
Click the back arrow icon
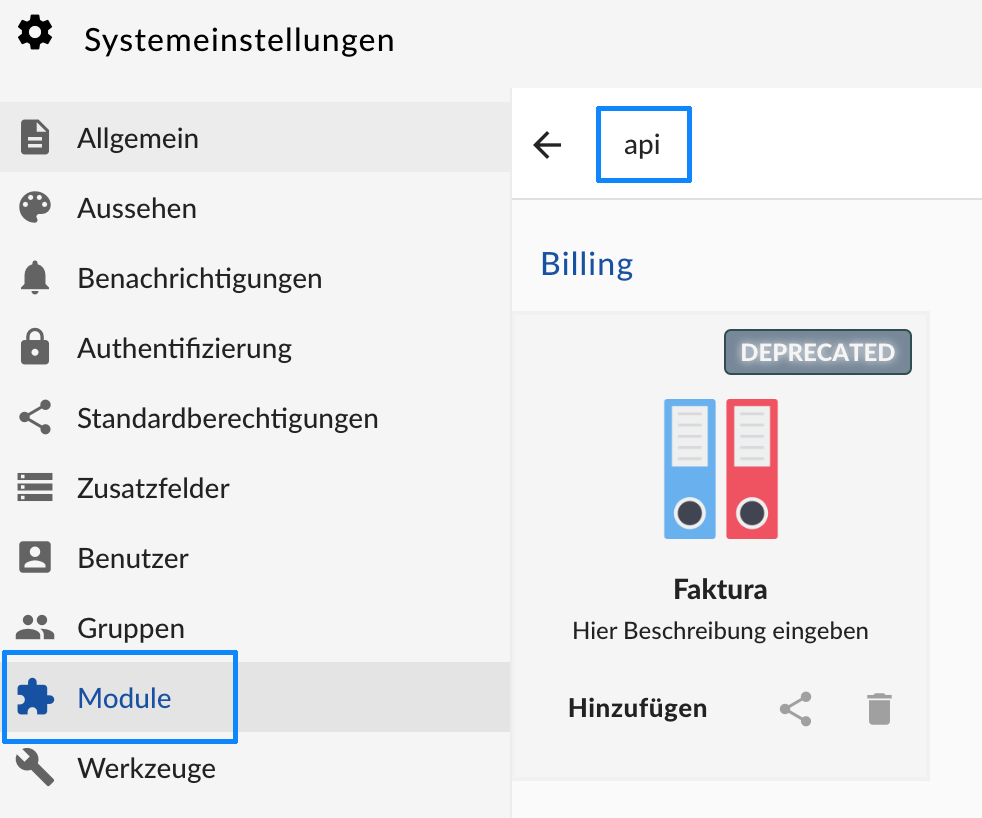tap(547, 145)
